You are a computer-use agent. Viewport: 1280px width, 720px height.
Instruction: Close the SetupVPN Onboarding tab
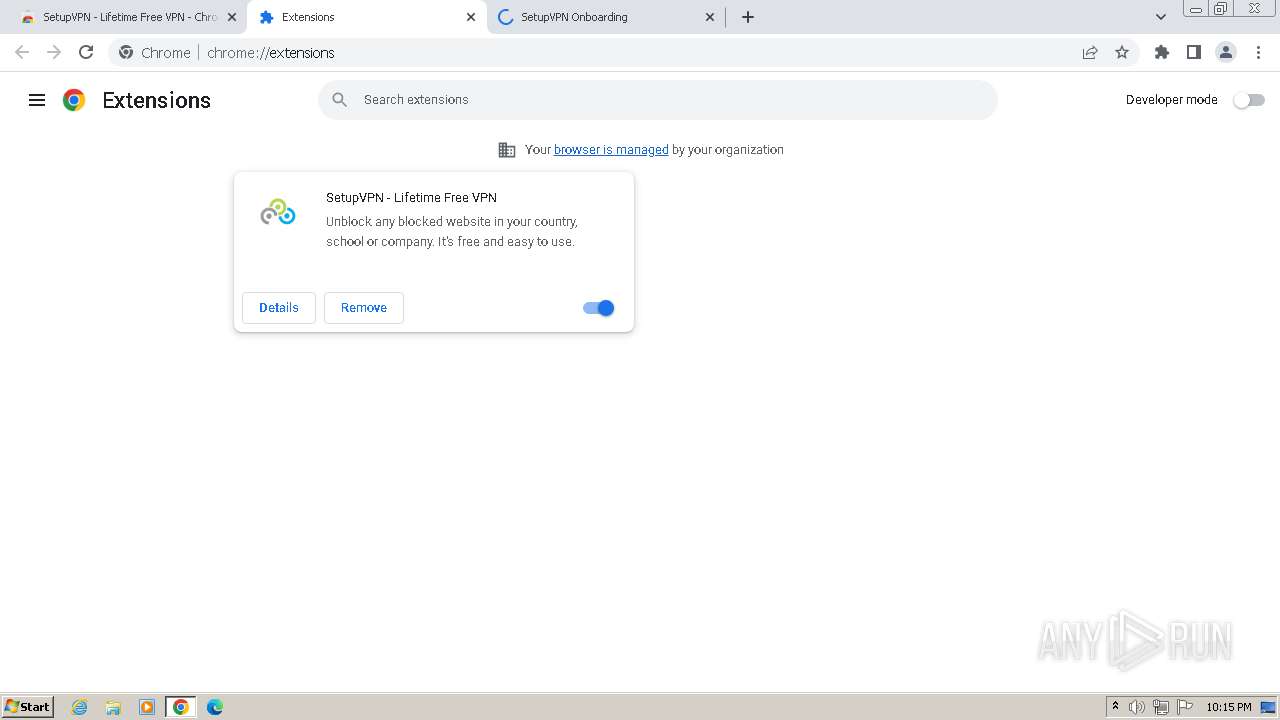(710, 17)
